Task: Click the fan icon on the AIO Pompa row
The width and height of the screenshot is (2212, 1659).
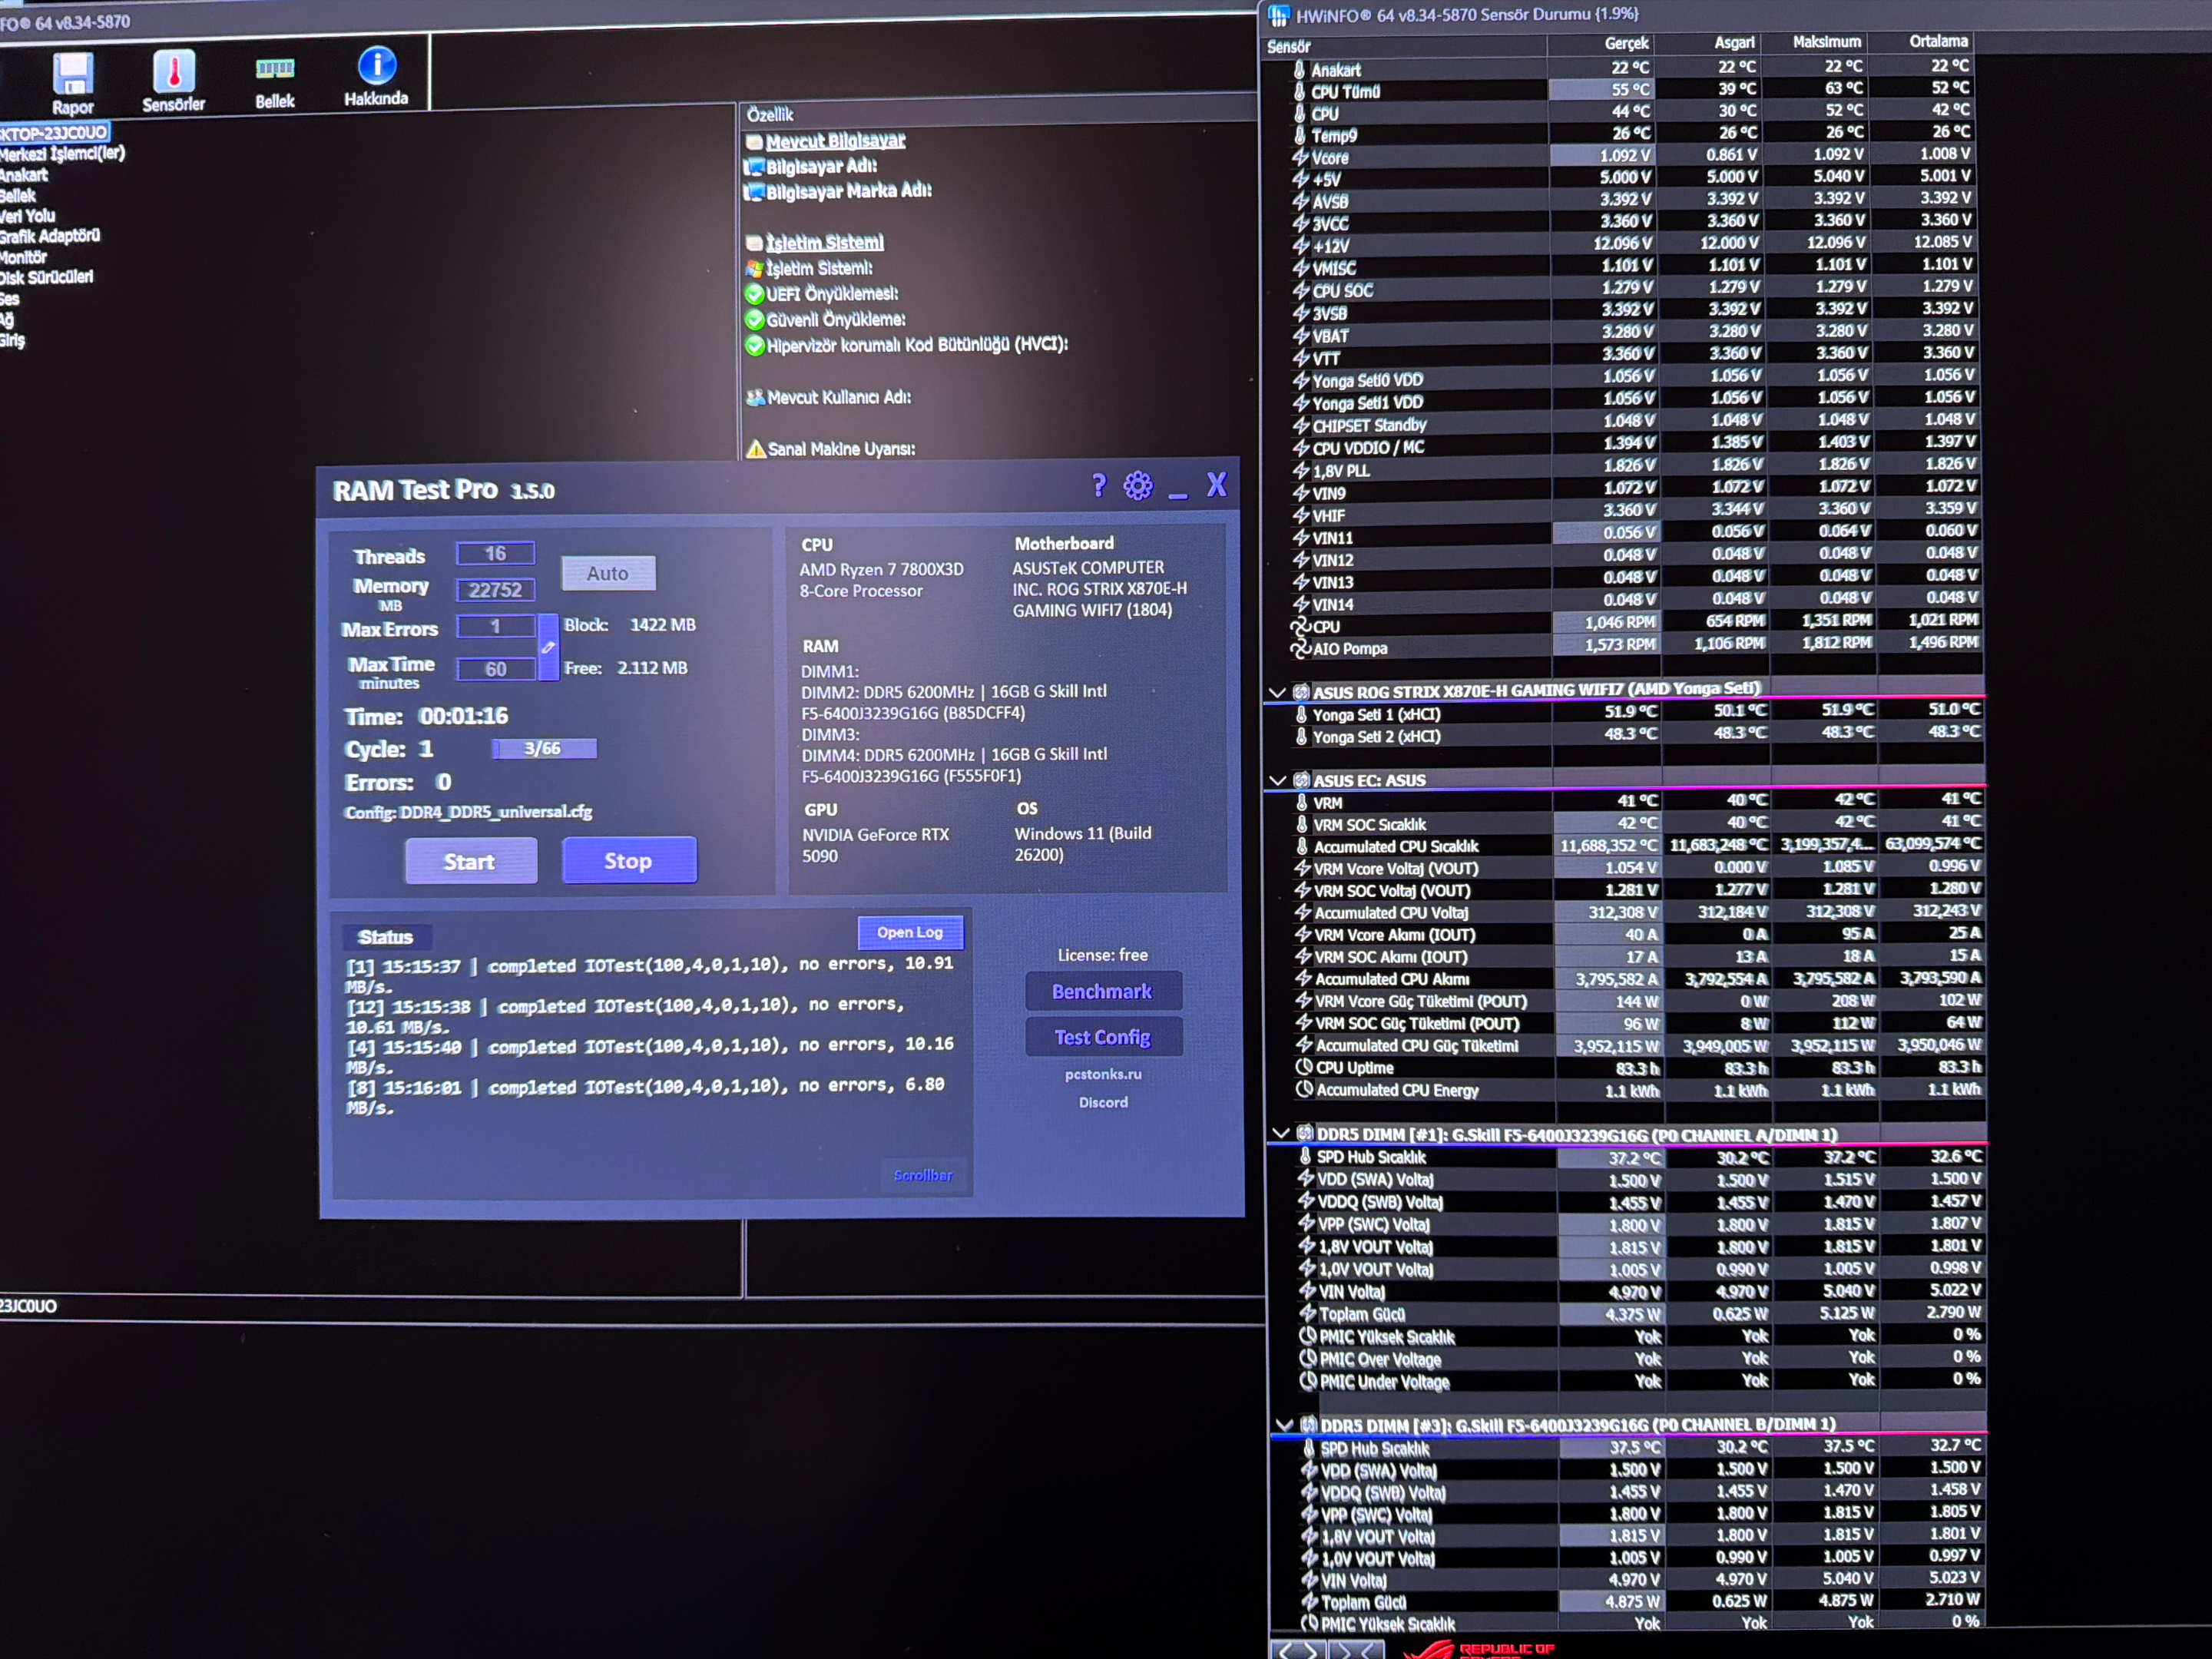Action: coord(1301,649)
